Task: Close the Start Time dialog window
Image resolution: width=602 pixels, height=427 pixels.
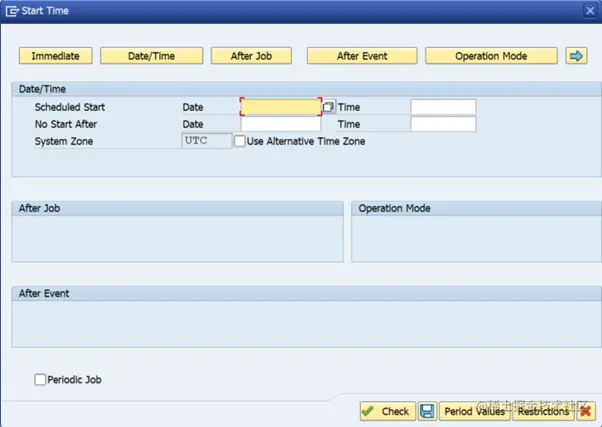Action: 590,11
